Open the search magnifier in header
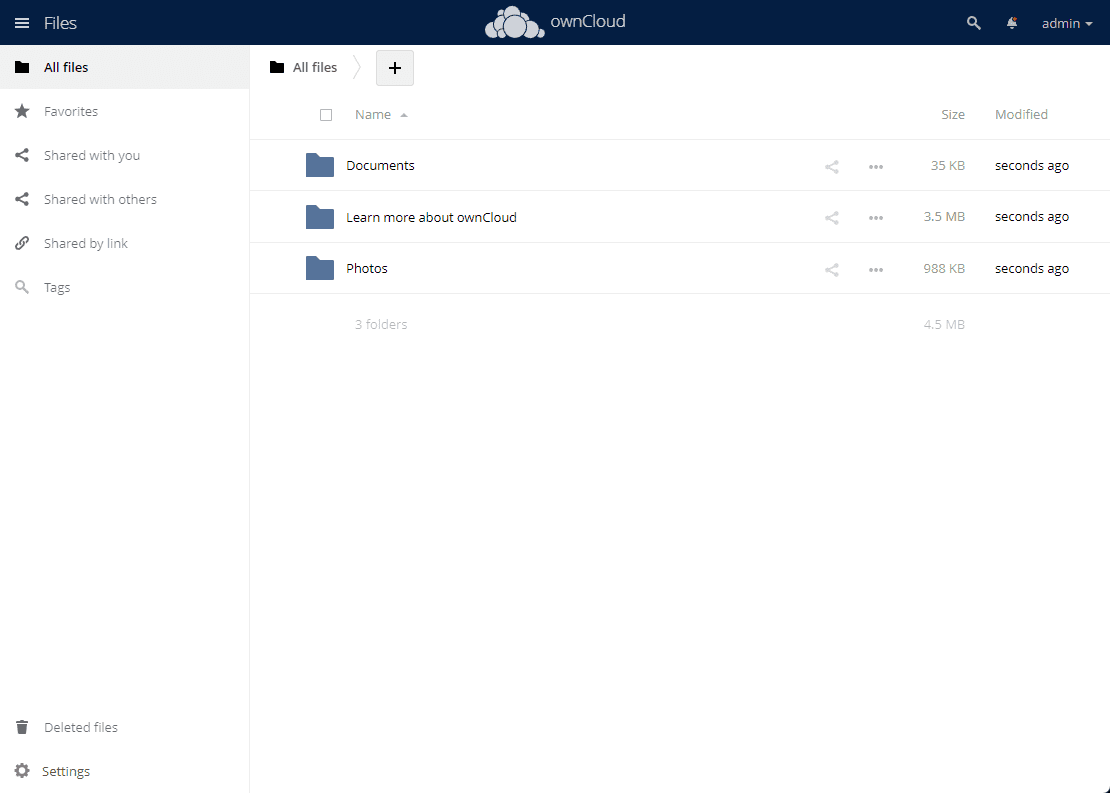1110x793 pixels. 973,23
